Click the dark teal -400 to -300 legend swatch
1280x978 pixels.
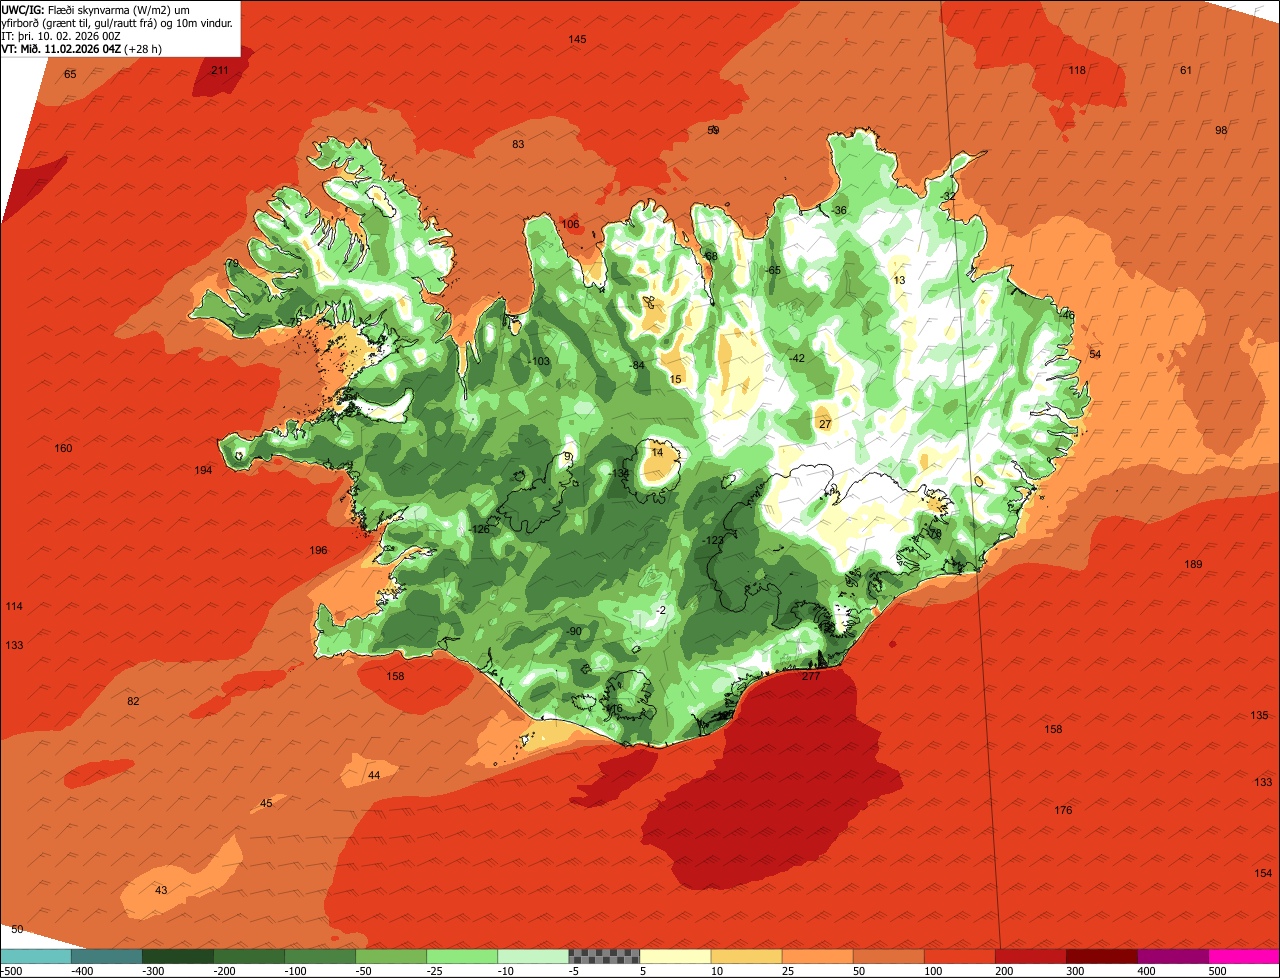click(x=106, y=955)
